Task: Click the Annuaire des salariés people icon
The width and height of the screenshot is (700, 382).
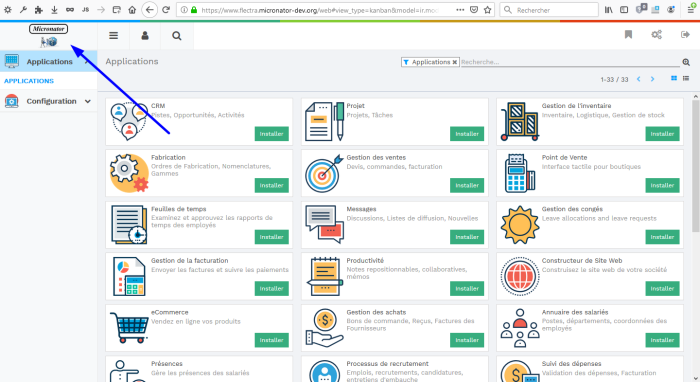Action: [x=520, y=328]
